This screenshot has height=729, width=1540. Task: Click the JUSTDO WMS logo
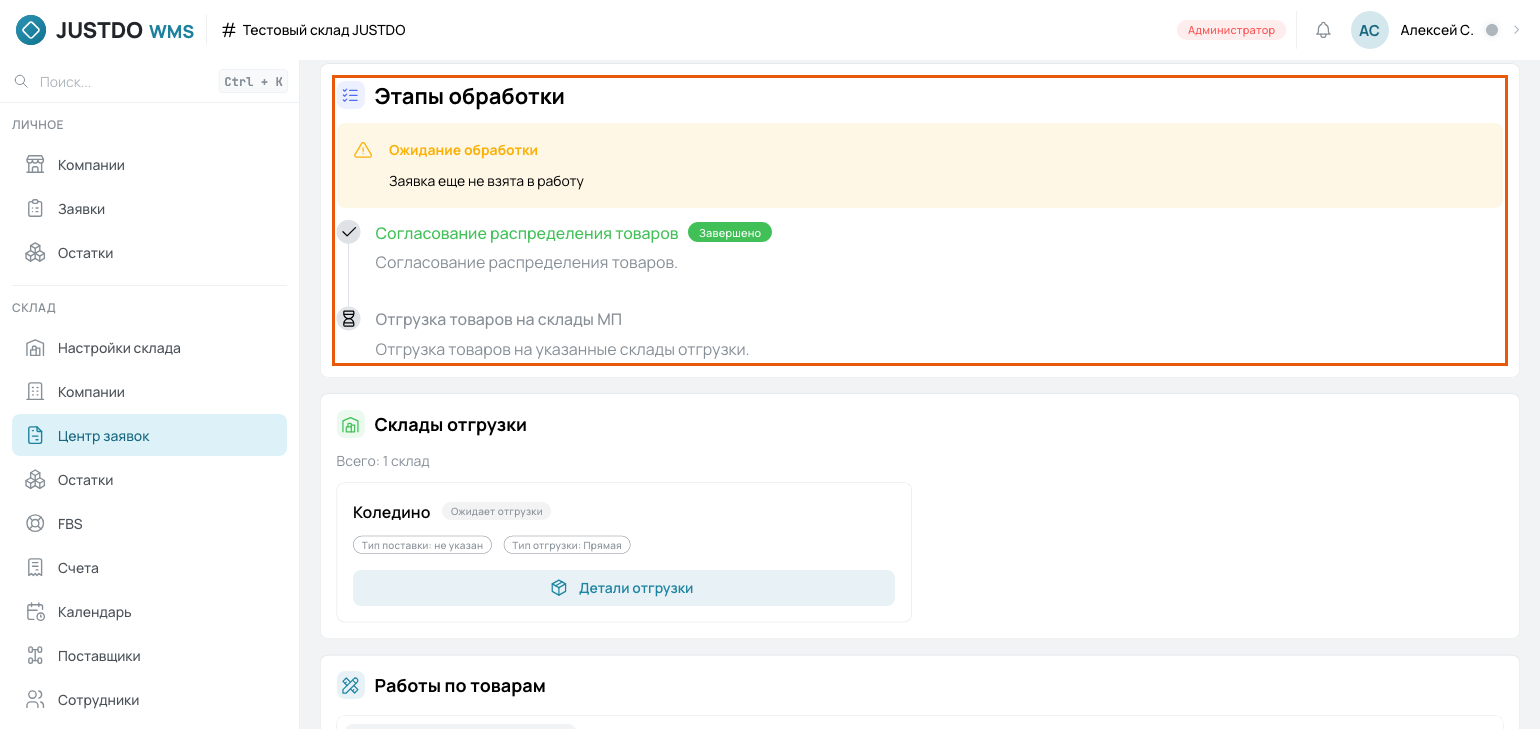[105, 30]
